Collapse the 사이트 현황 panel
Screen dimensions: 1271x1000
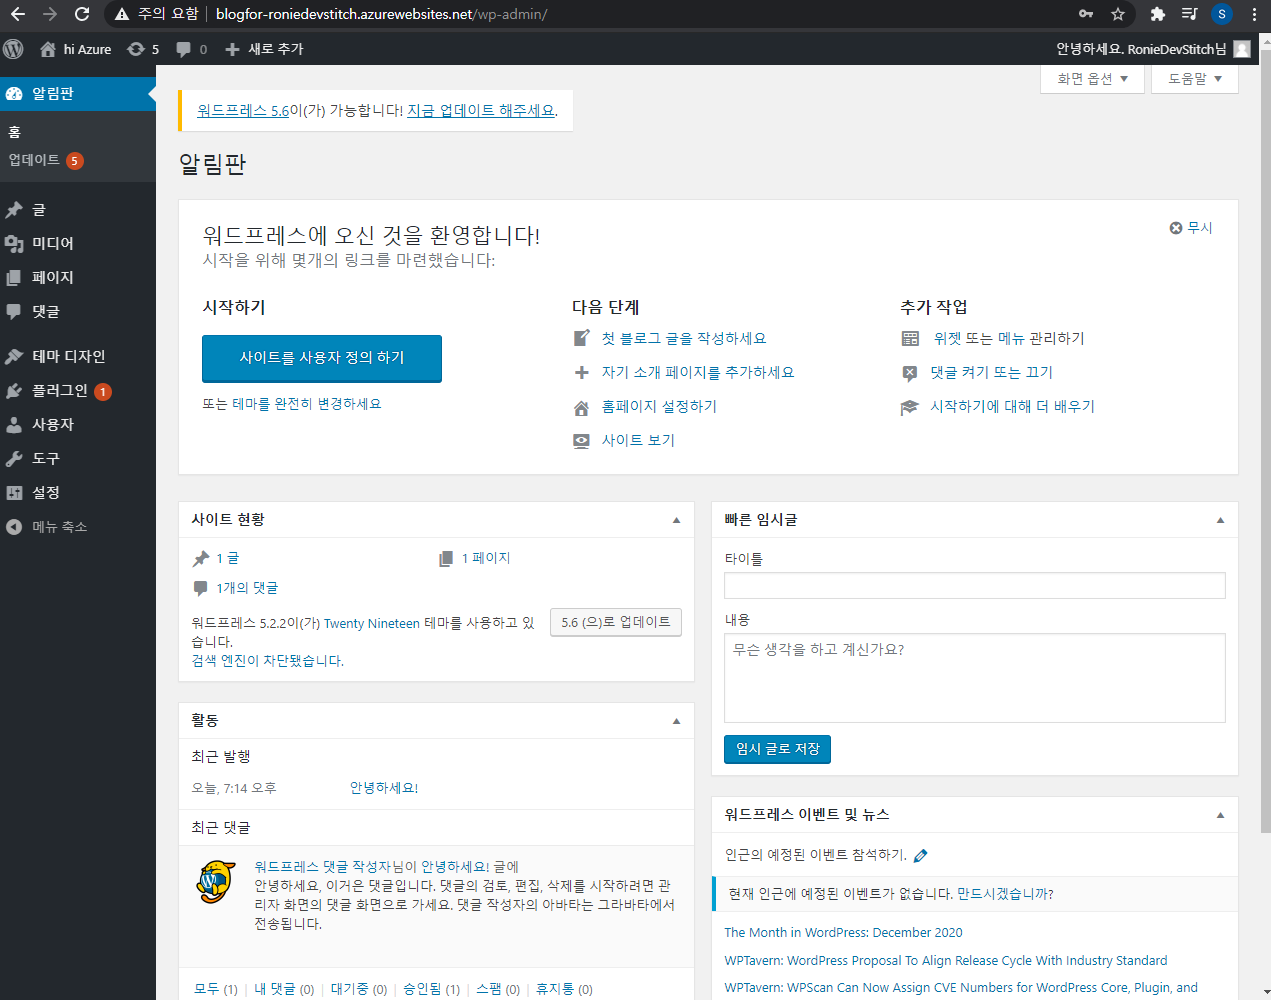(676, 520)
